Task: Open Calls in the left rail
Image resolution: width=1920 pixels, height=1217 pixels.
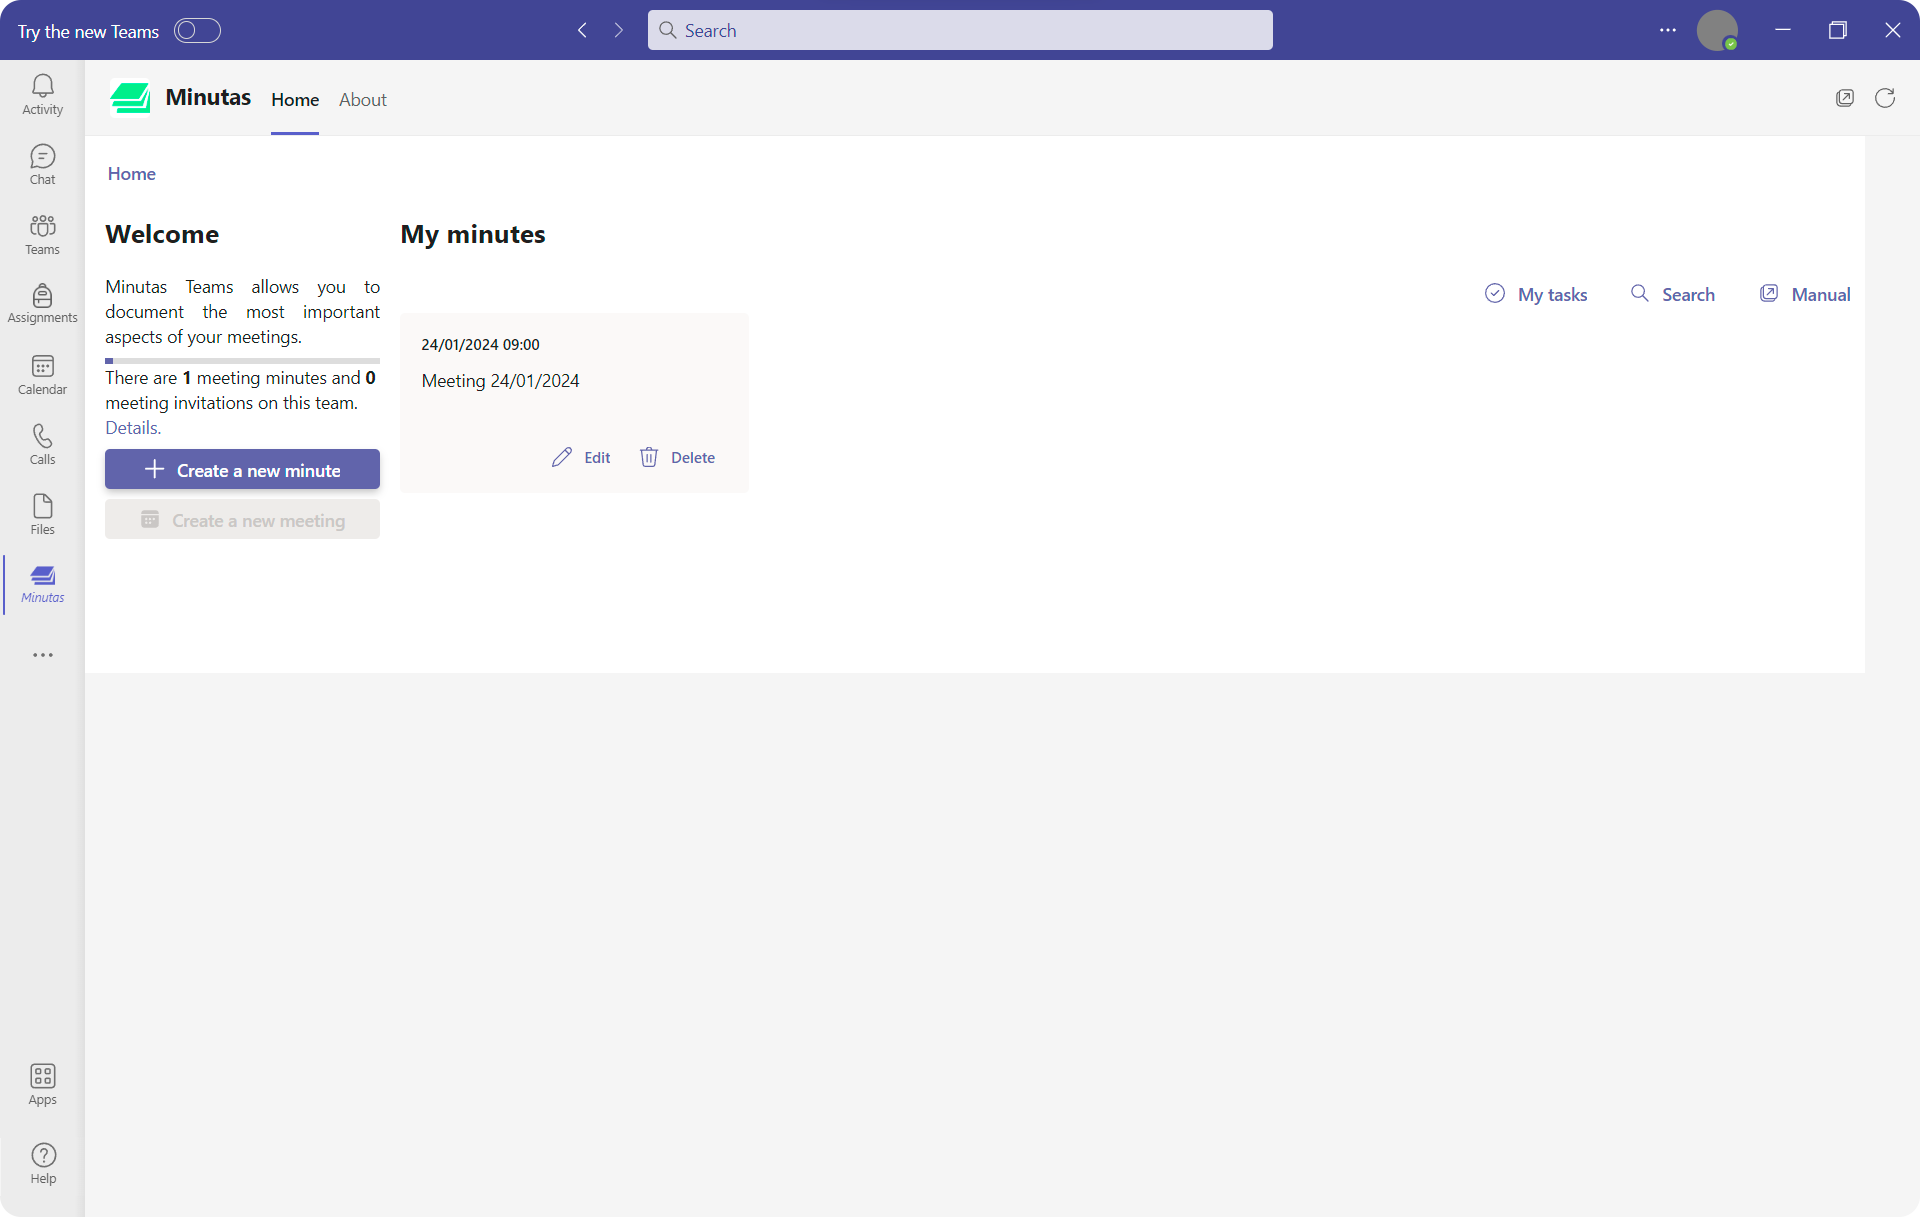Action: tap(42, 445)
